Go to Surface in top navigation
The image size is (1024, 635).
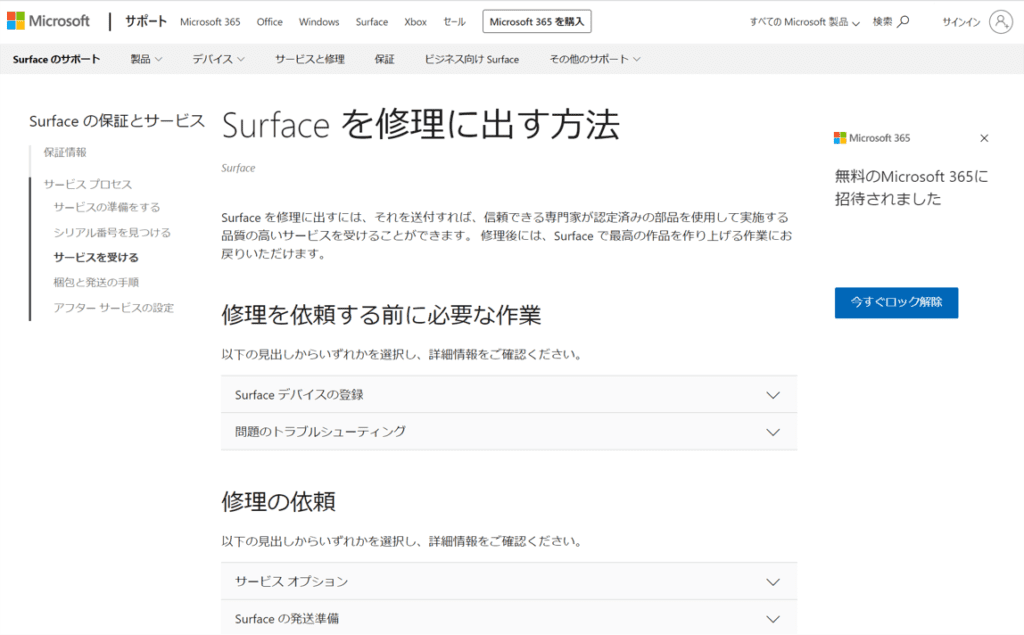372,22
